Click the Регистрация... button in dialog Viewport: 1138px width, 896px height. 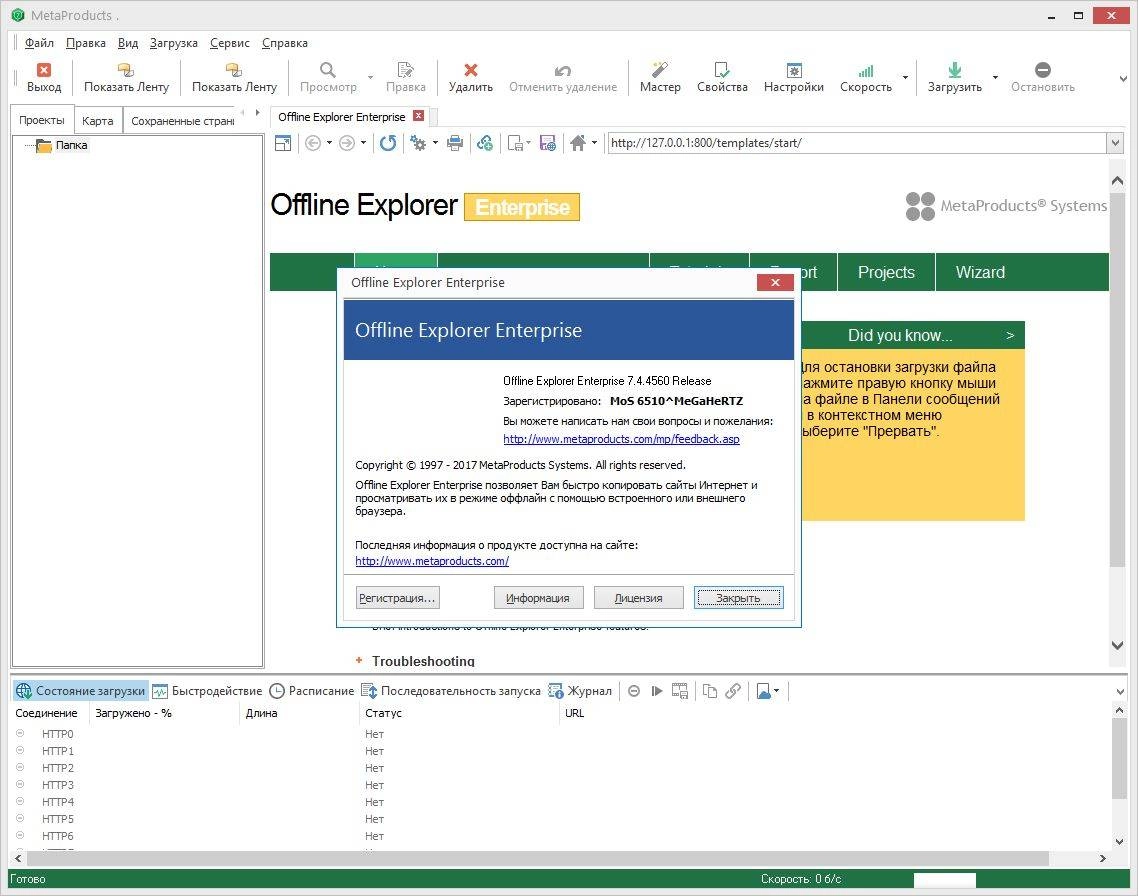point(398,598)
